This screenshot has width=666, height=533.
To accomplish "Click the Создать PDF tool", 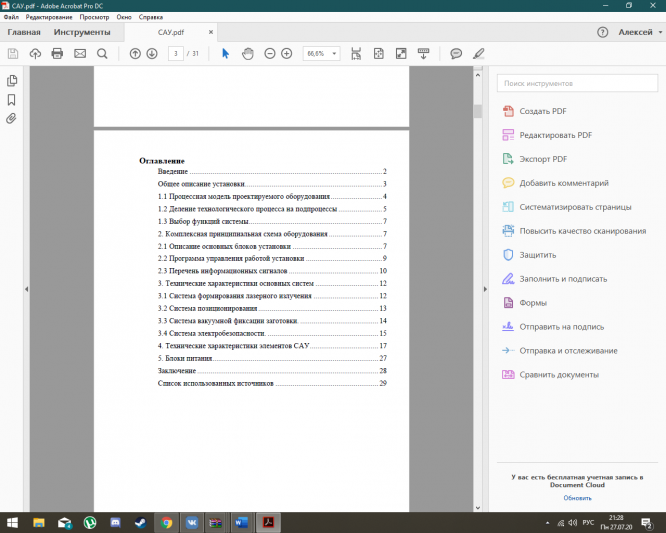I will [x=541, y=110].
